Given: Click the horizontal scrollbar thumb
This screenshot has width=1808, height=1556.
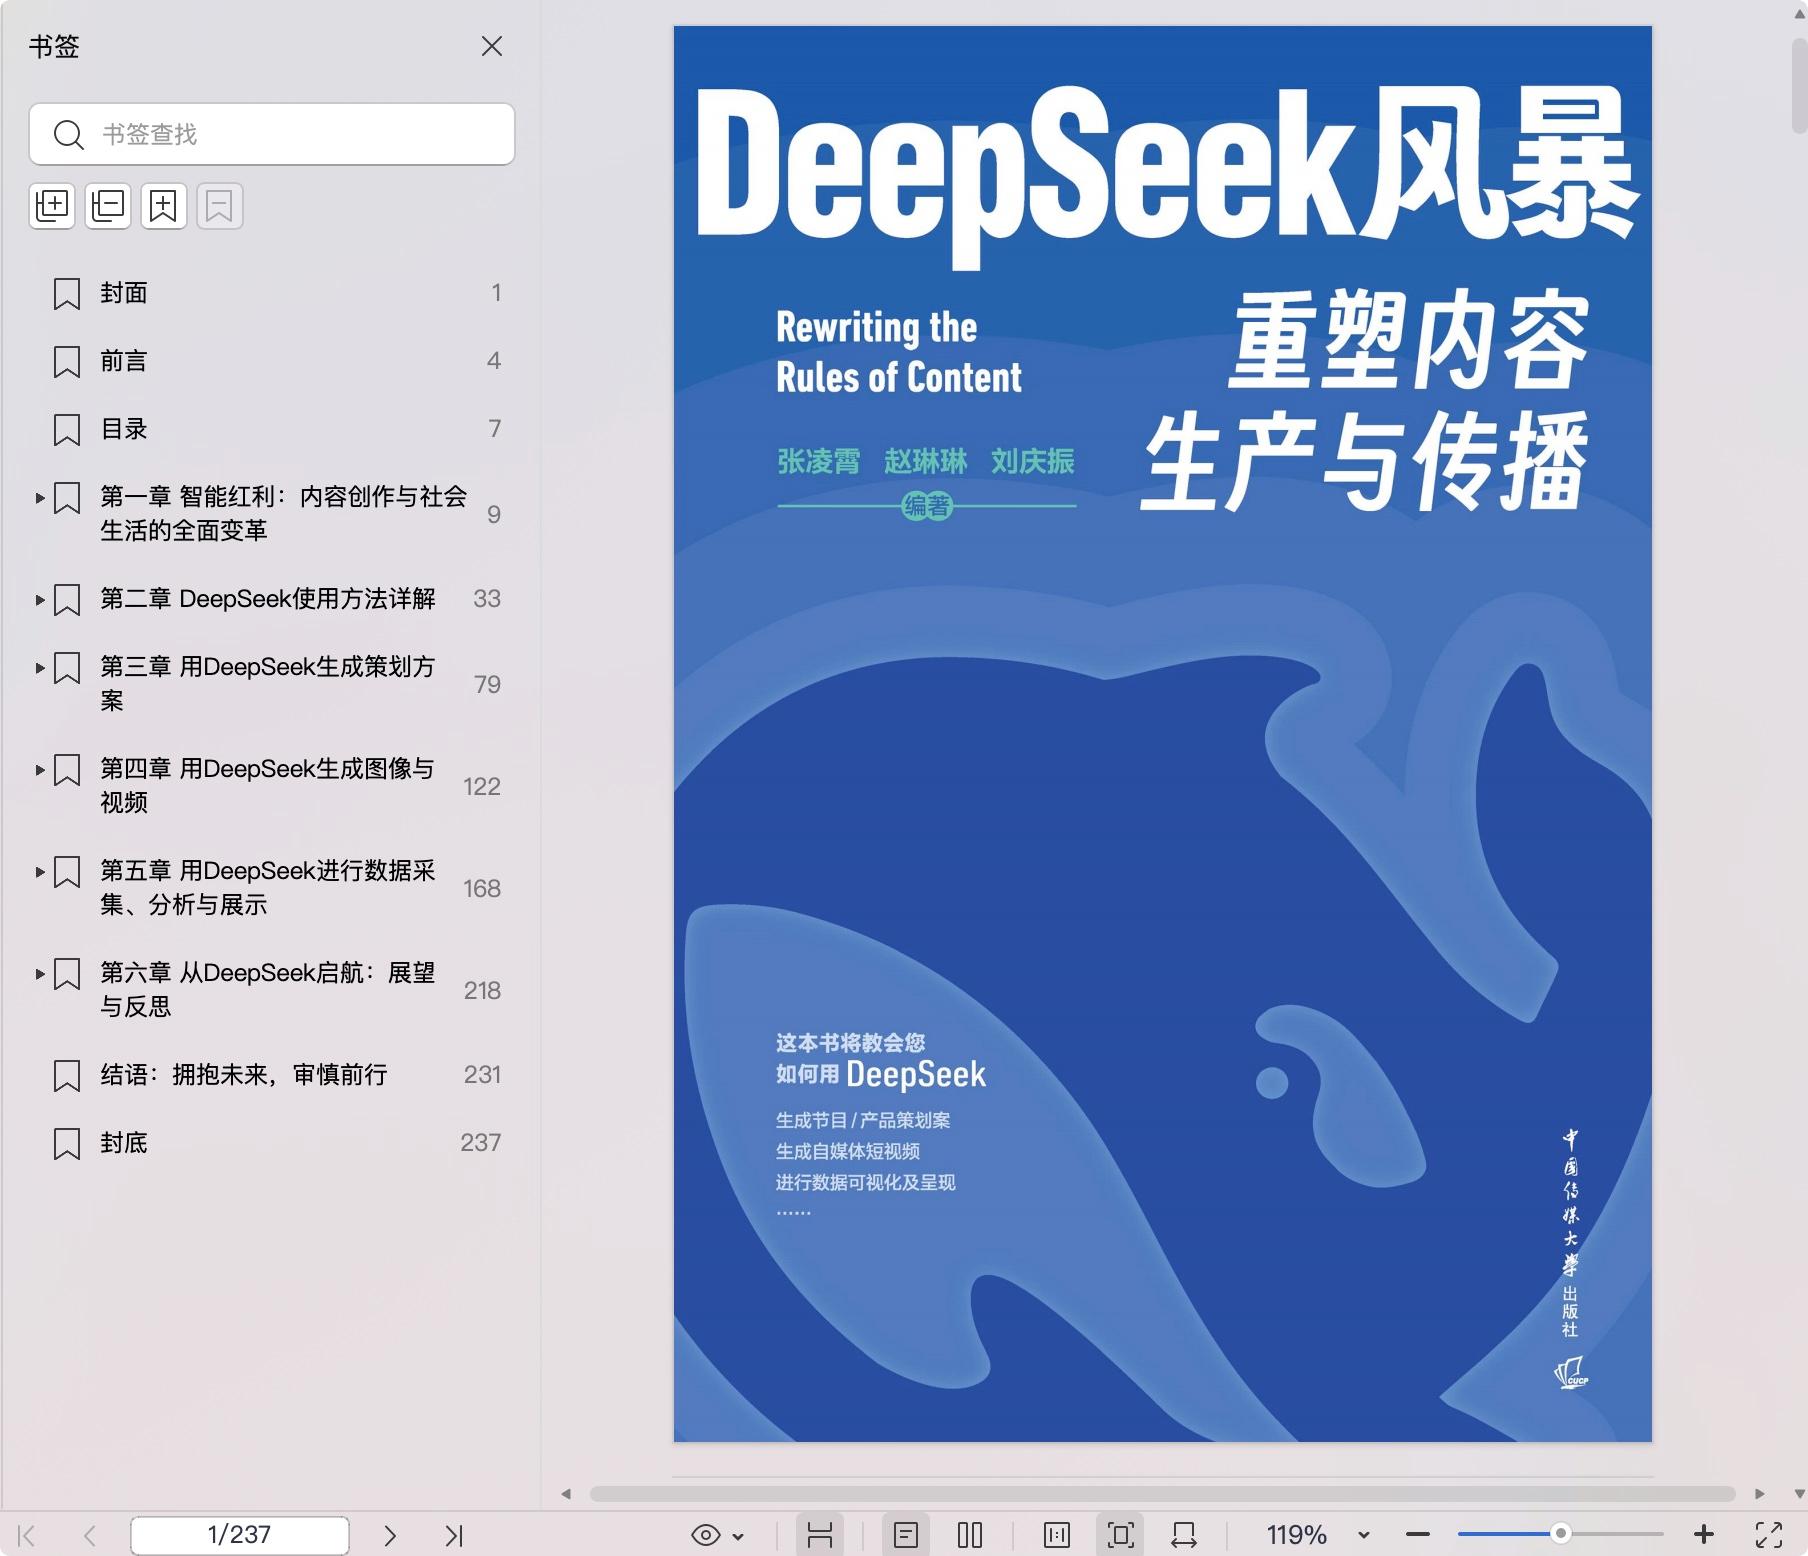Looking at the screenshot, I should click(x=1162, y=1494).
